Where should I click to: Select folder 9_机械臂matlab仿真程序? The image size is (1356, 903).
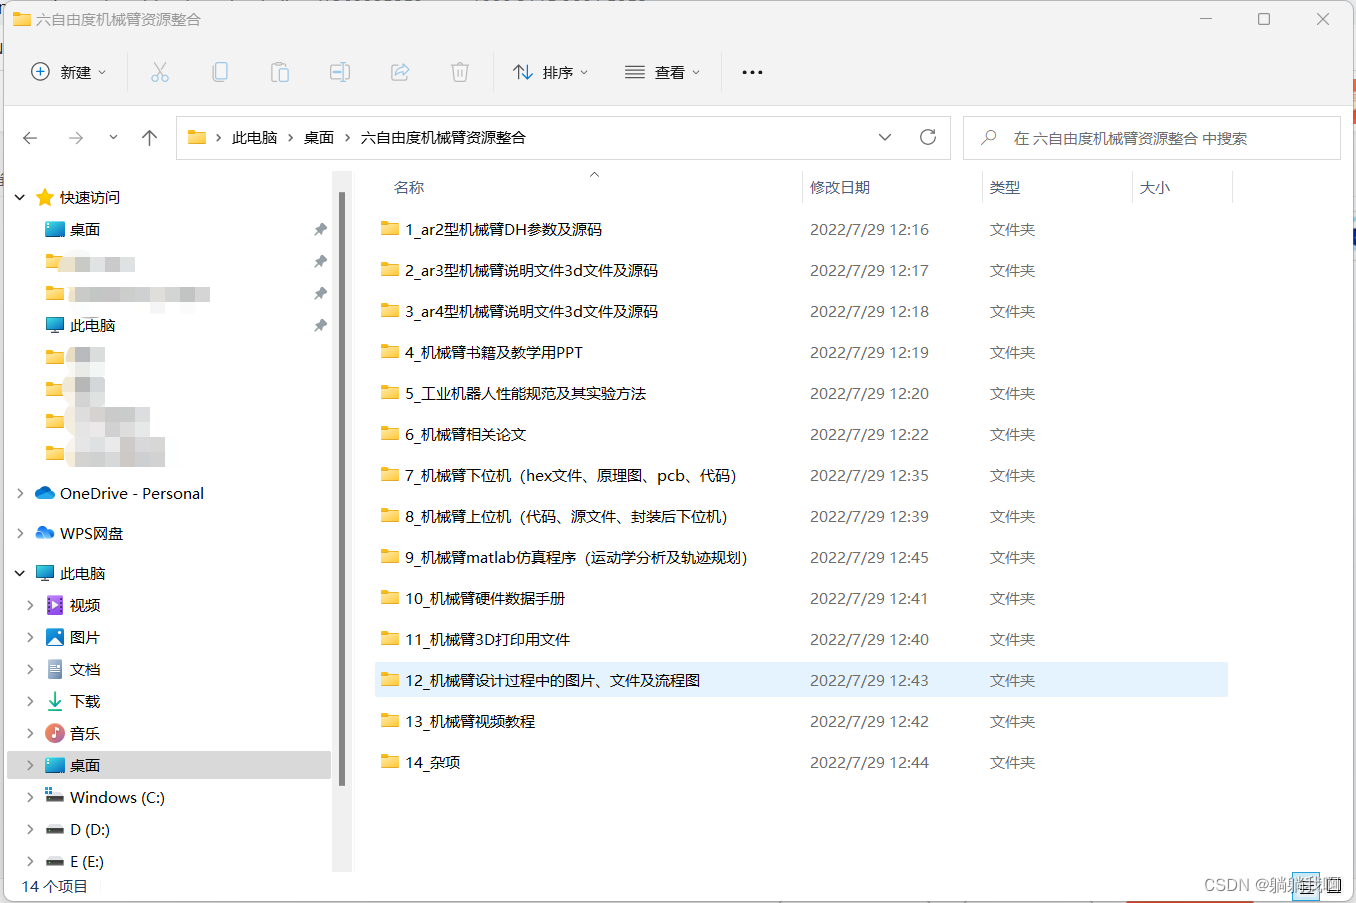801,557
